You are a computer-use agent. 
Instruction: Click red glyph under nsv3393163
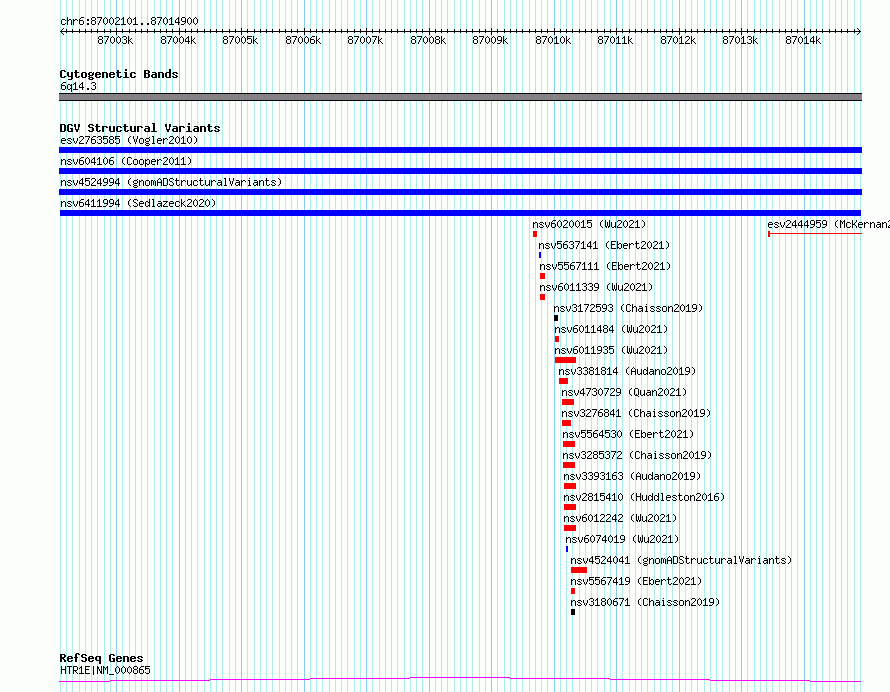[x=570, y=486]
